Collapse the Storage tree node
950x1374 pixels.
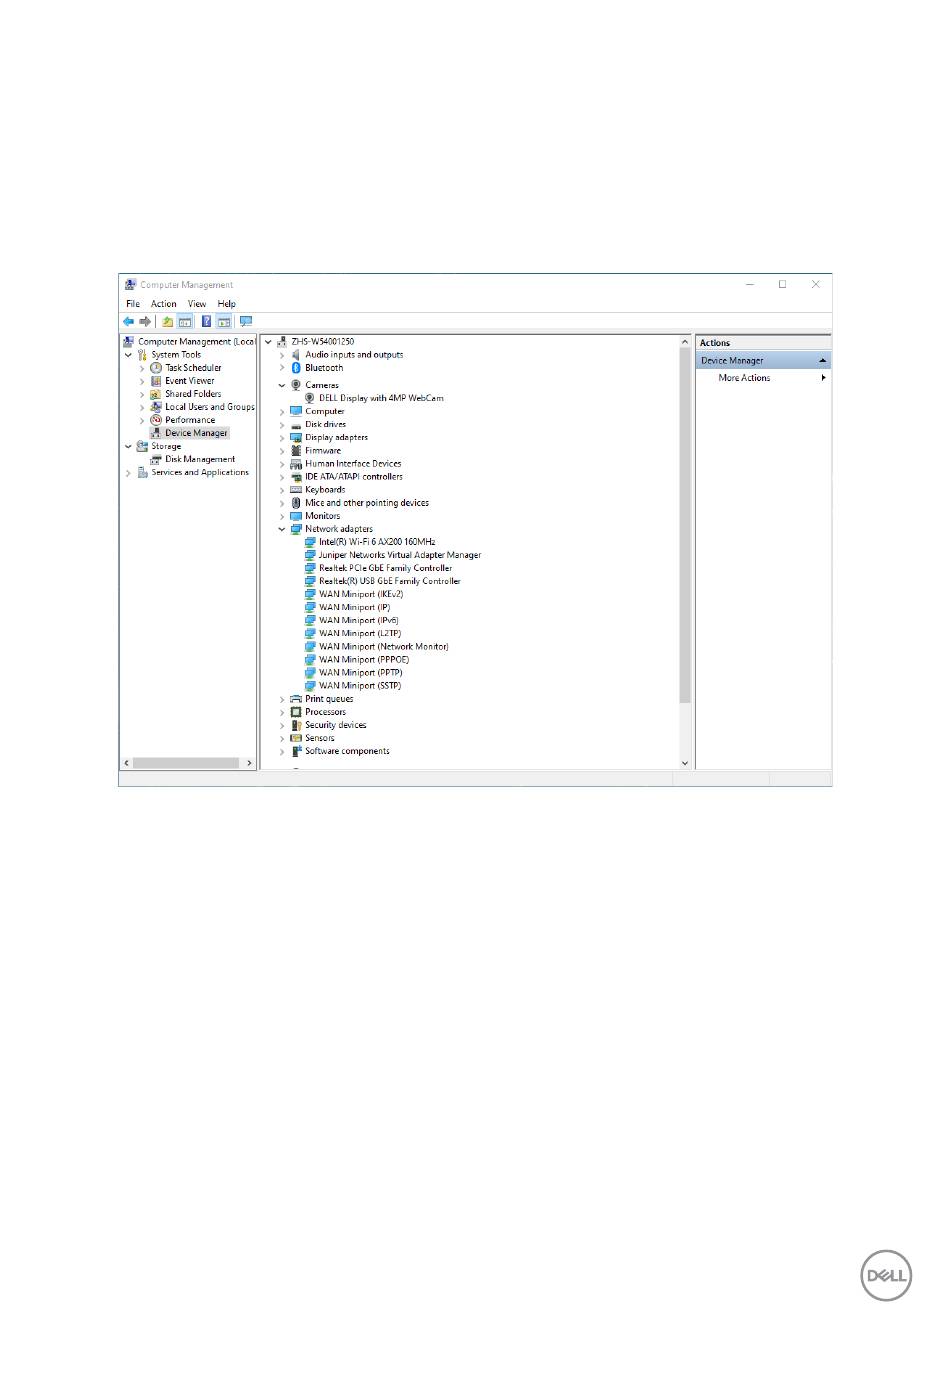(128, 447)
